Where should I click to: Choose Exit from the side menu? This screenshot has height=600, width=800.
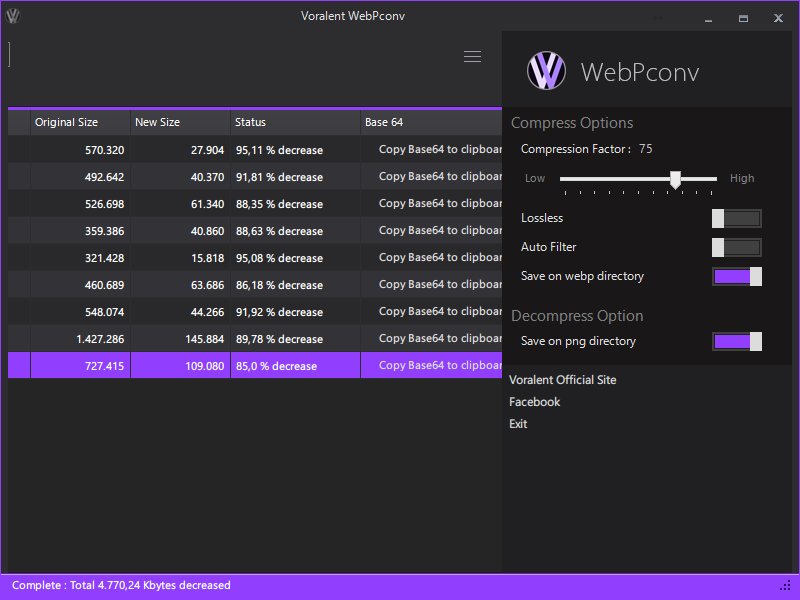pyautogui.click(x=518, y=424)
